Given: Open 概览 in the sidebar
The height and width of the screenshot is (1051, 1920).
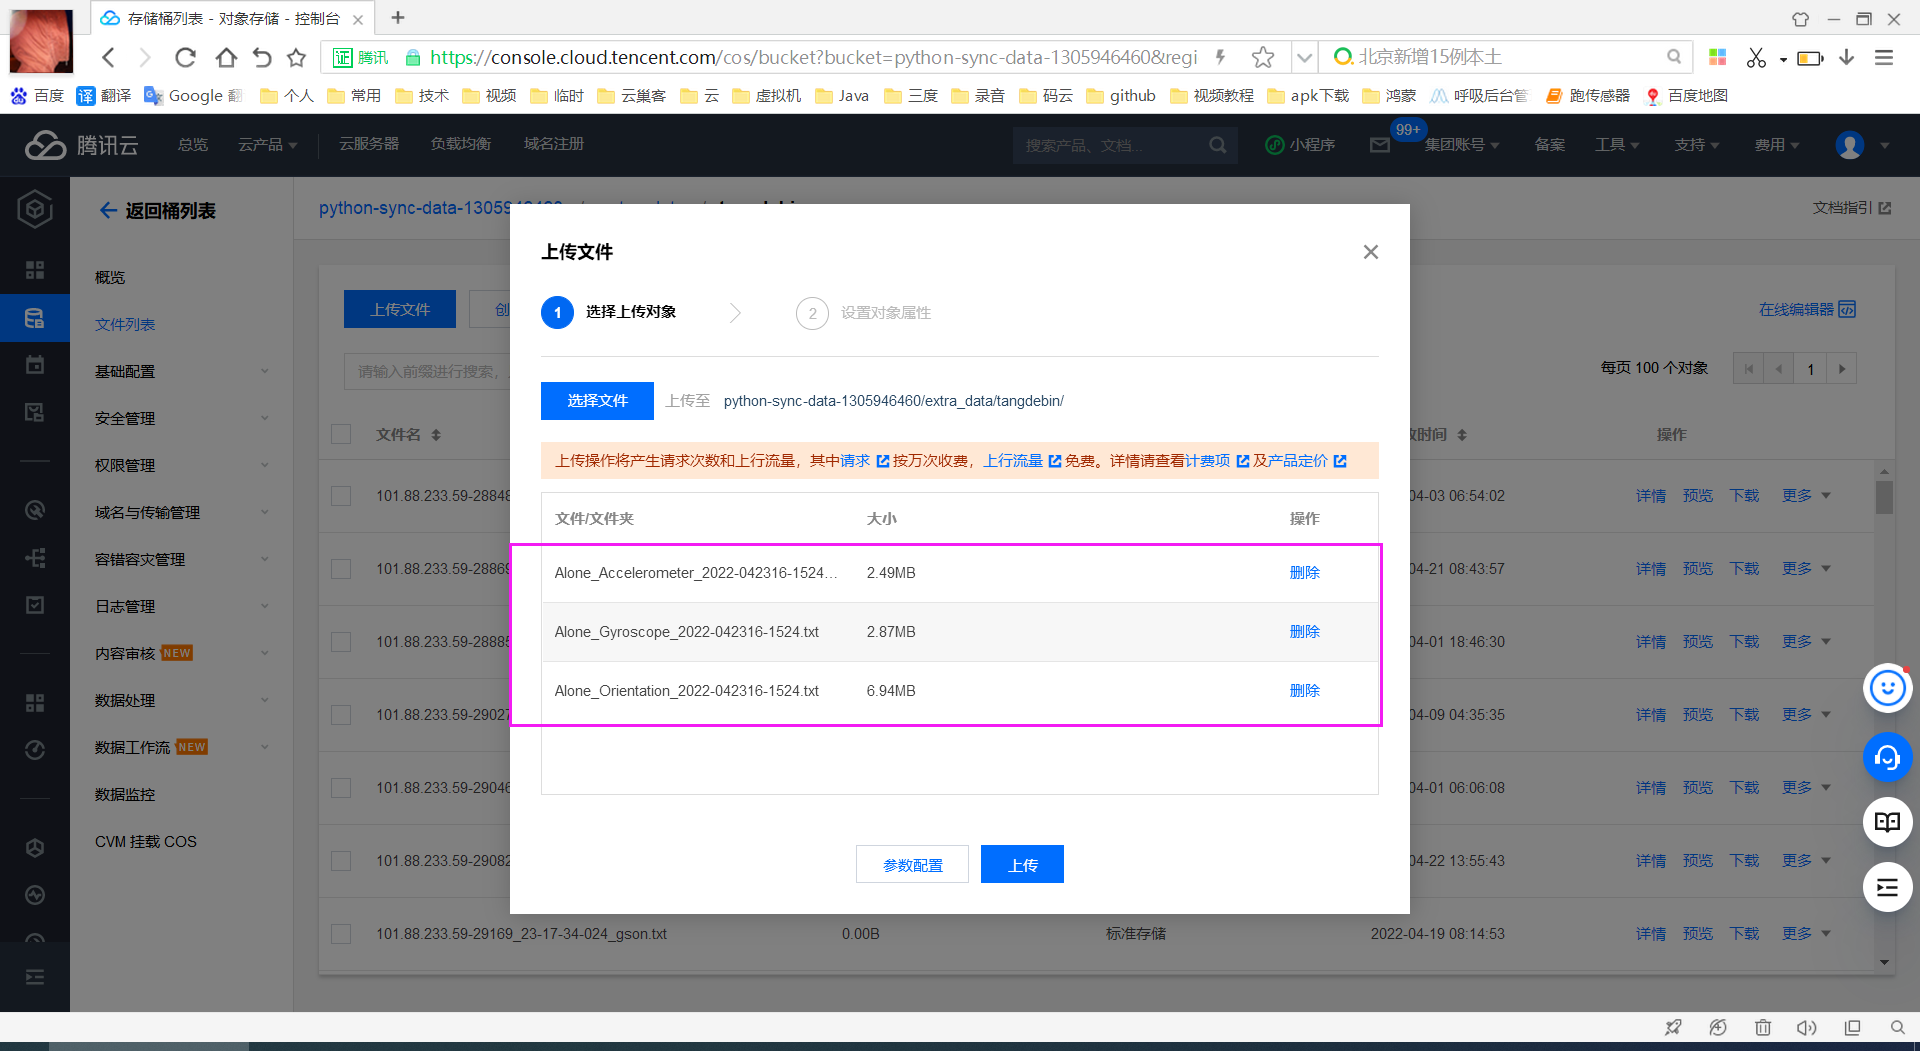Looking at the screenshot, I should [110, 277].
